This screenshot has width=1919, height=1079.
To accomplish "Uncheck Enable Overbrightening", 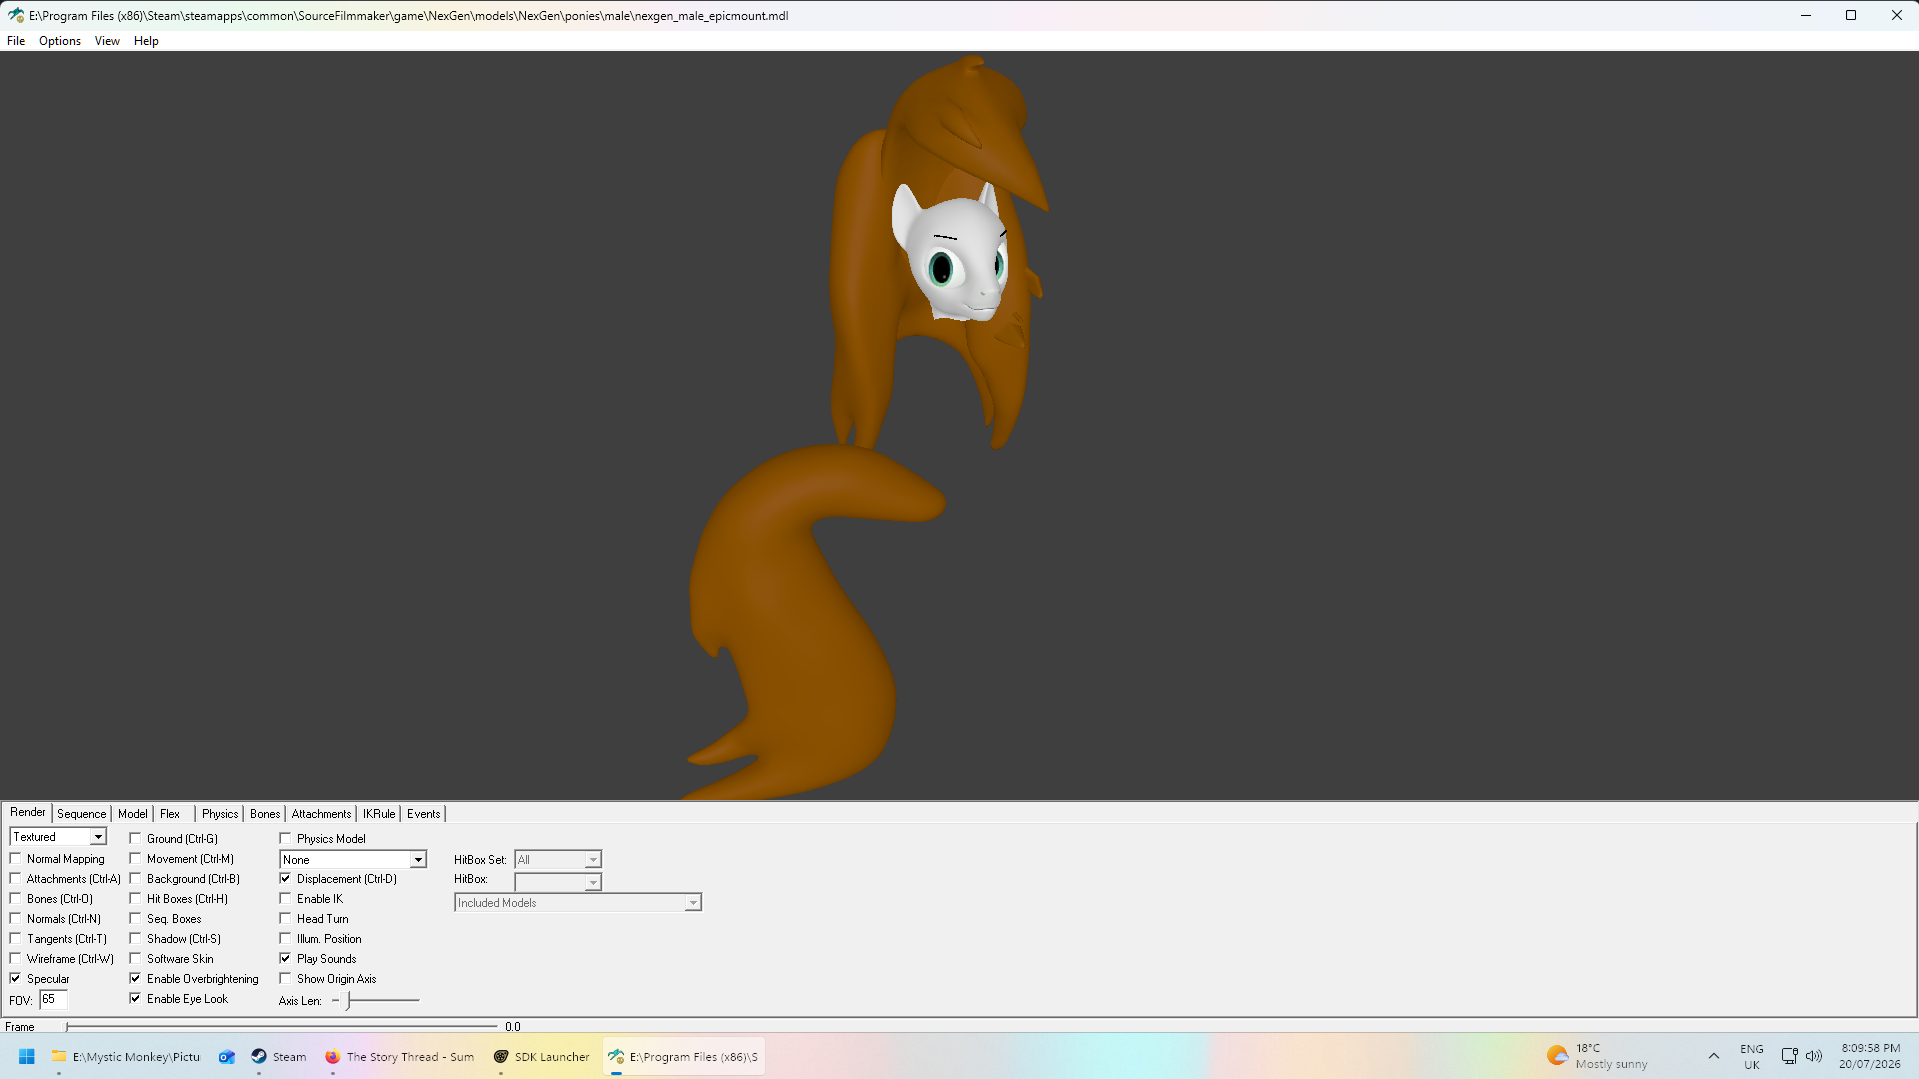I will click(136, 979).
